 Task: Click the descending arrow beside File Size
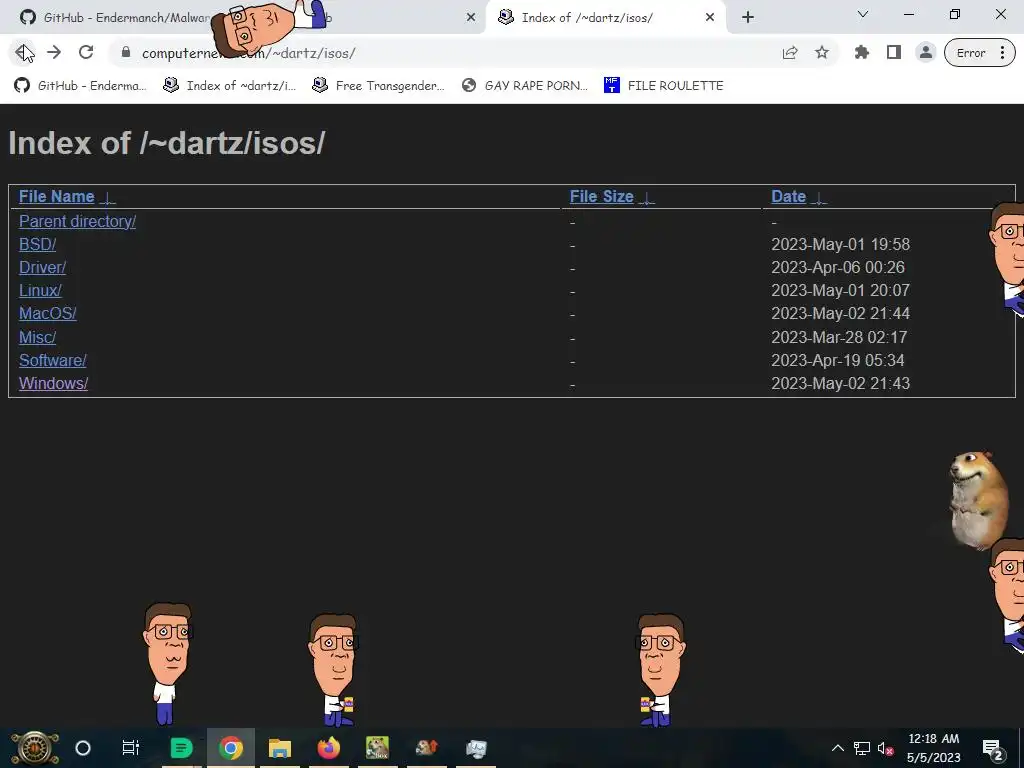(647, 198)
